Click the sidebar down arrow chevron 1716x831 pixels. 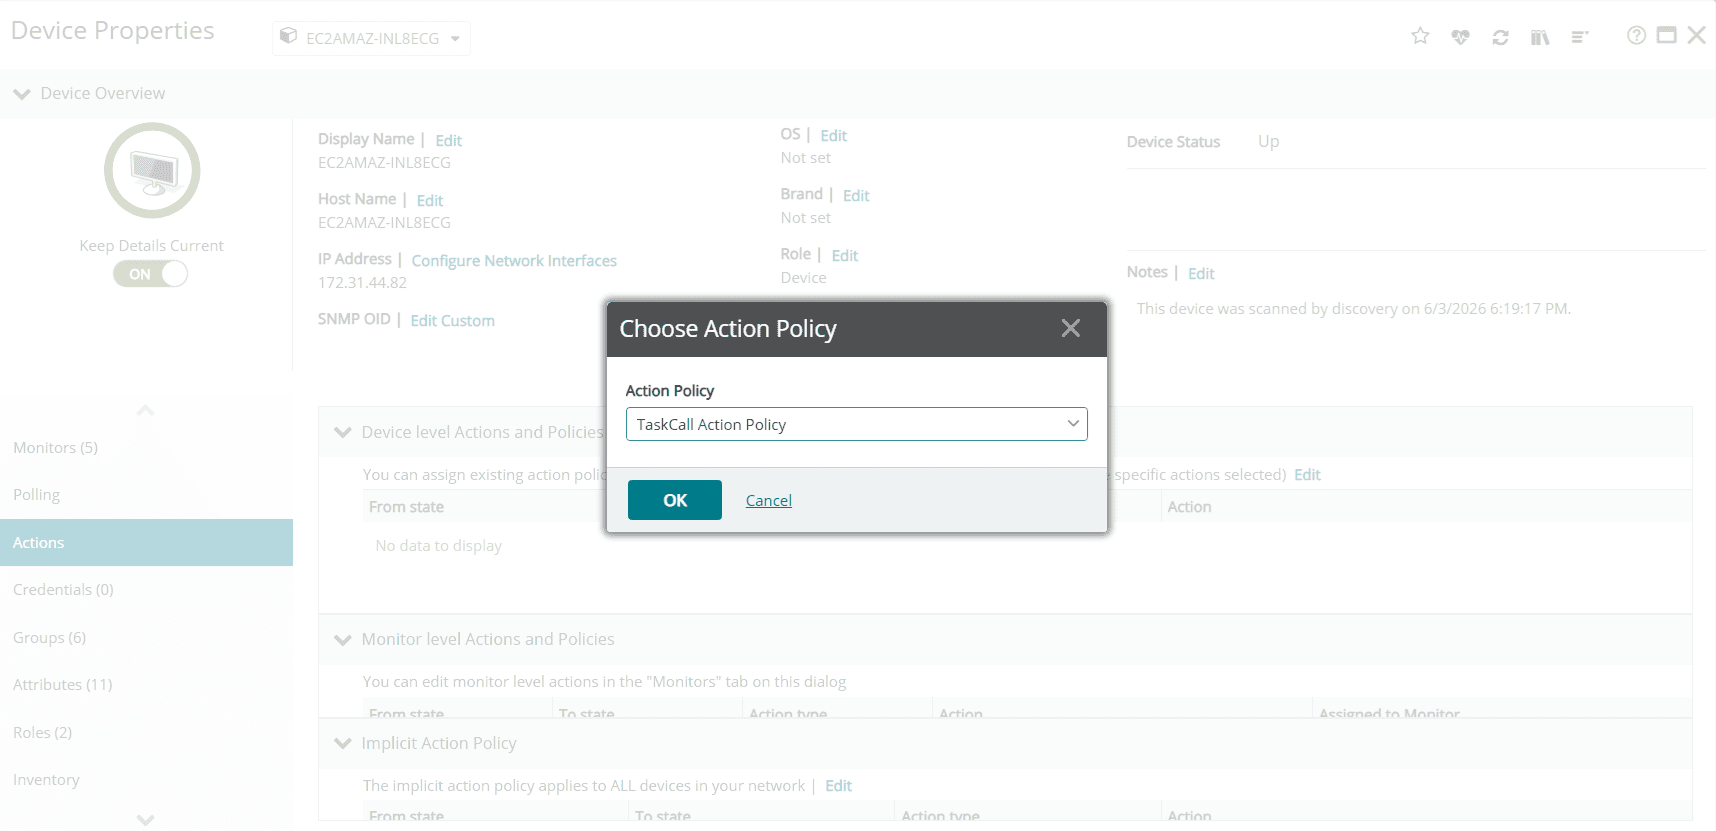[x=146, y=819]
